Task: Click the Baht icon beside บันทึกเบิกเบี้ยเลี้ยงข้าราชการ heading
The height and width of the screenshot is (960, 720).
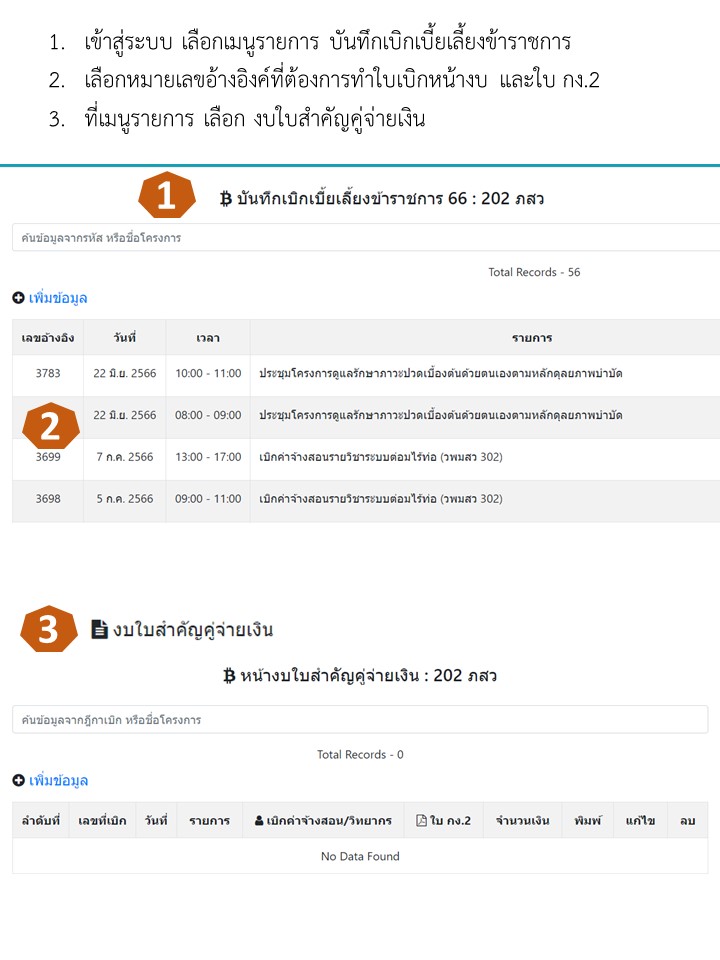Action: [226, 199]
